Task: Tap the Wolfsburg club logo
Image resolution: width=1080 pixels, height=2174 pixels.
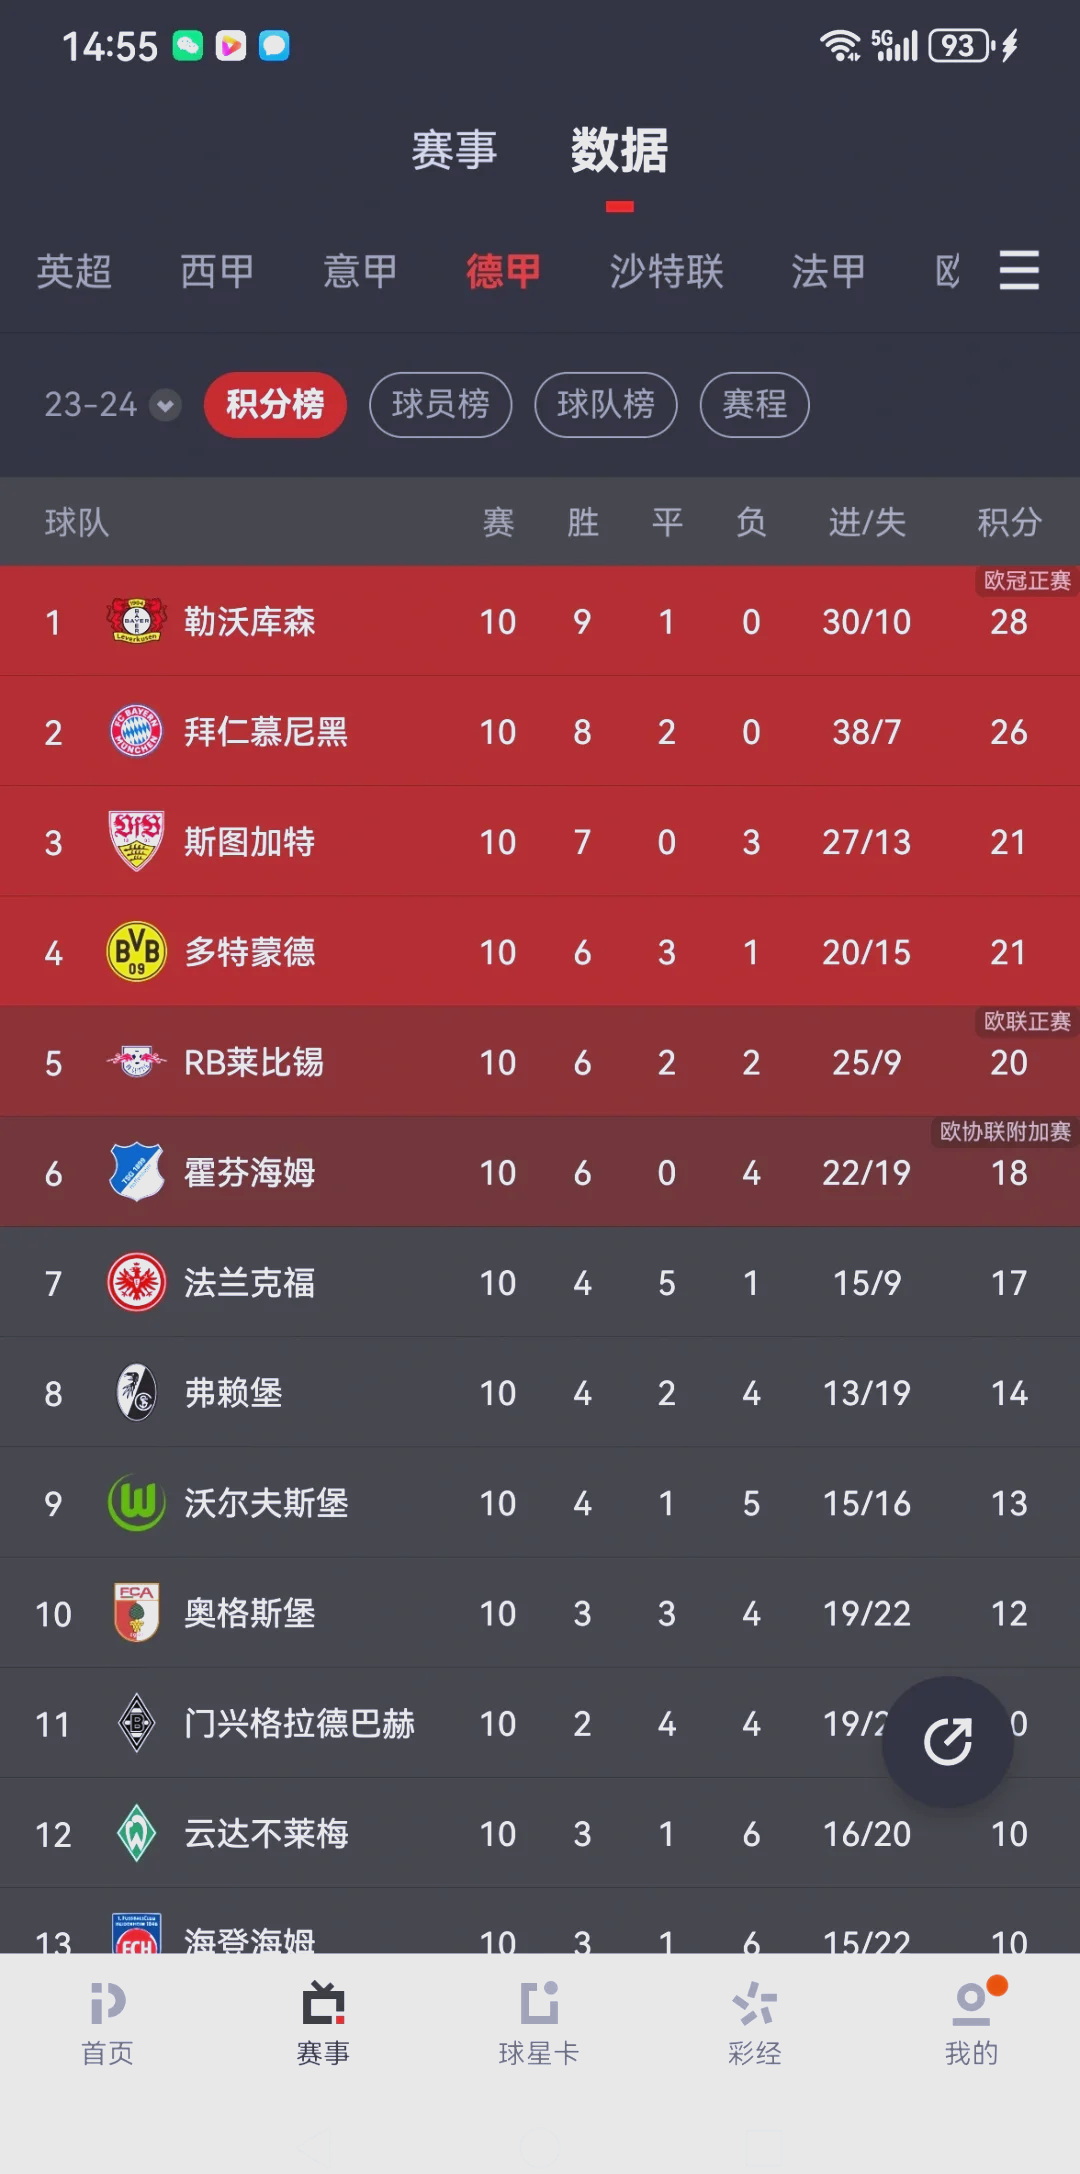Action: click(136, 1502)
